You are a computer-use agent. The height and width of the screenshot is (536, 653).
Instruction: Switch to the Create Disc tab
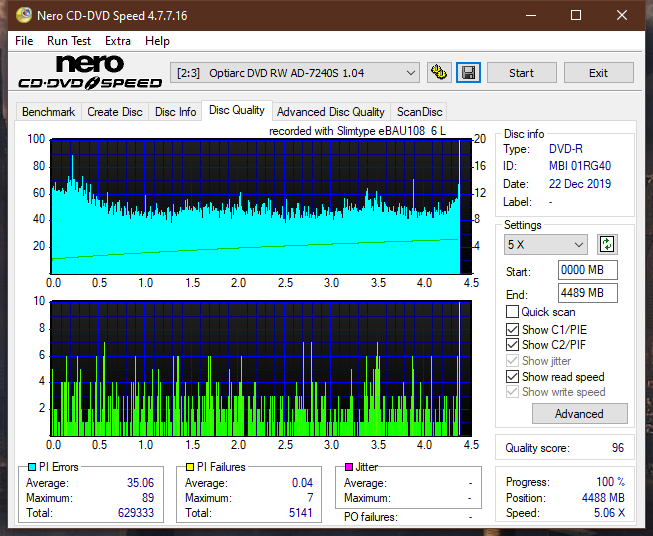(115, 112)
